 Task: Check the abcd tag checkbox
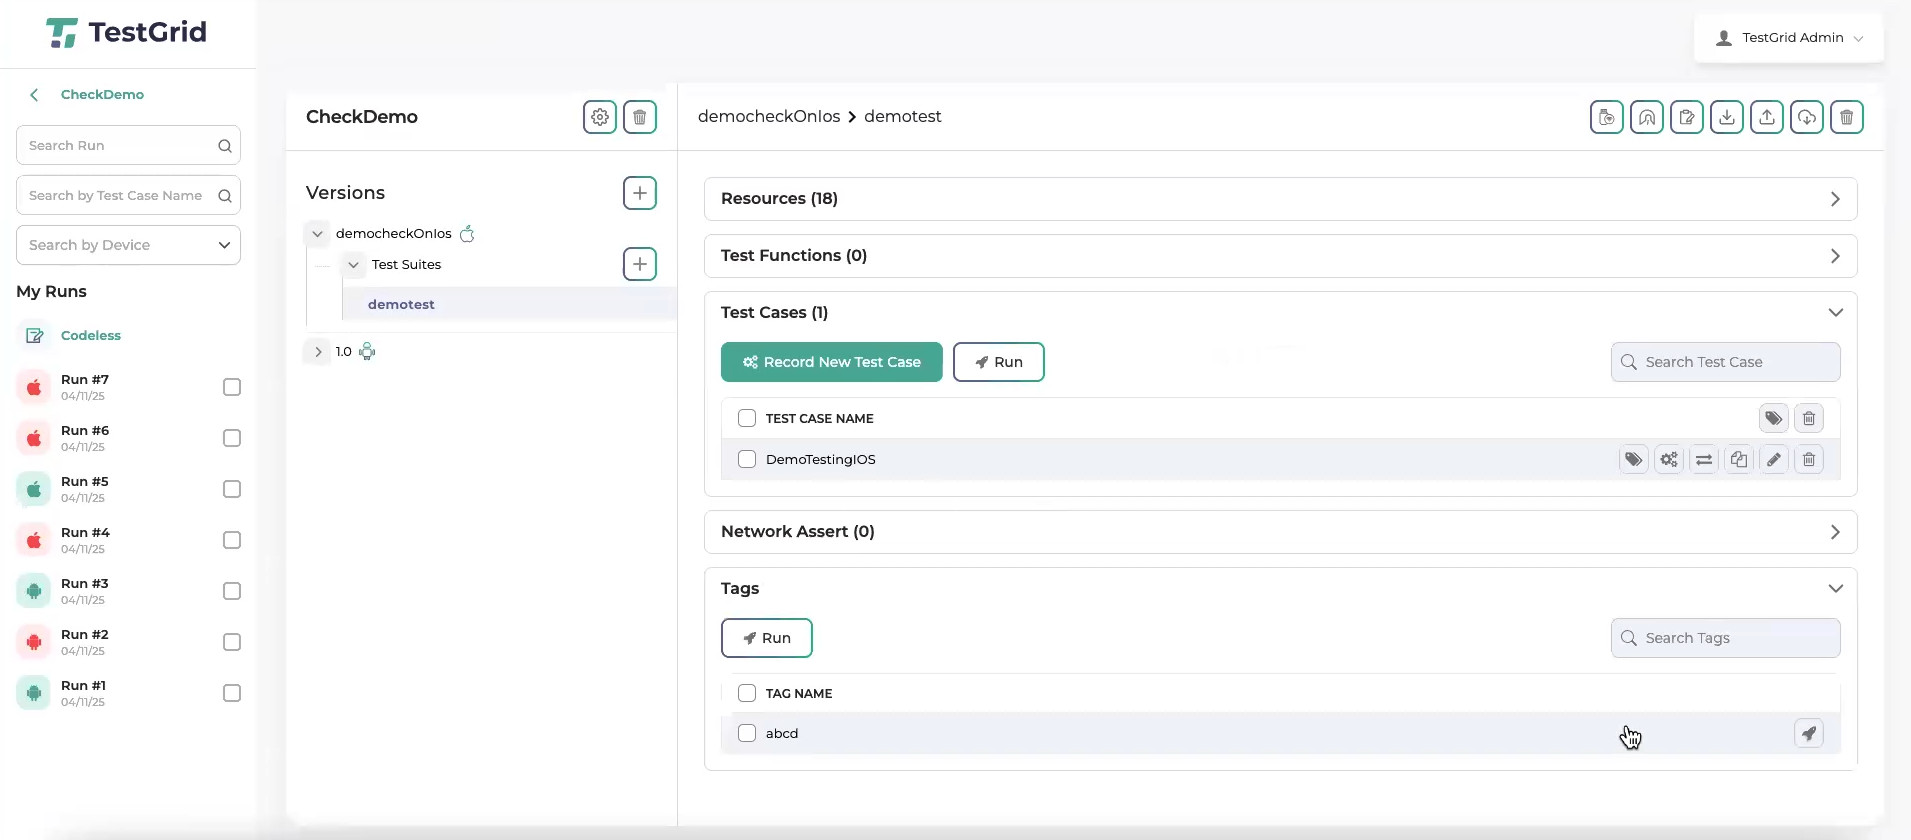[747, 733]
